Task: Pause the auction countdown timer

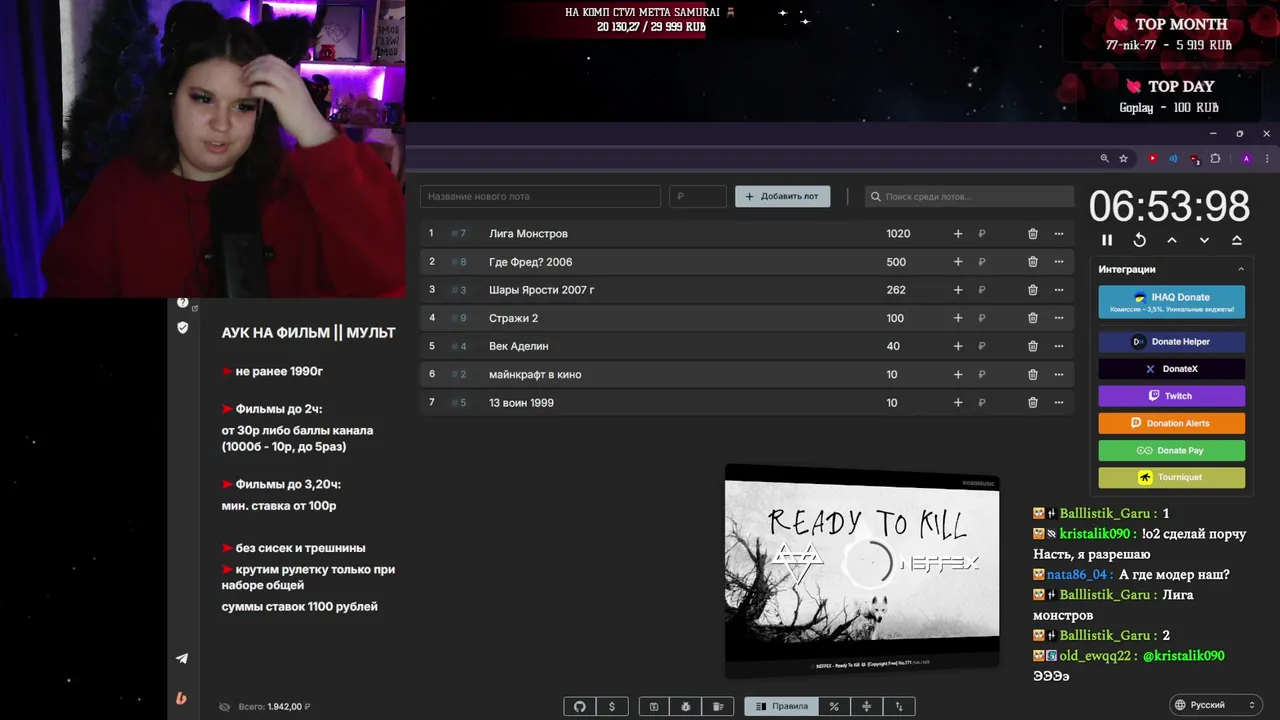Action: [1107, 240]
